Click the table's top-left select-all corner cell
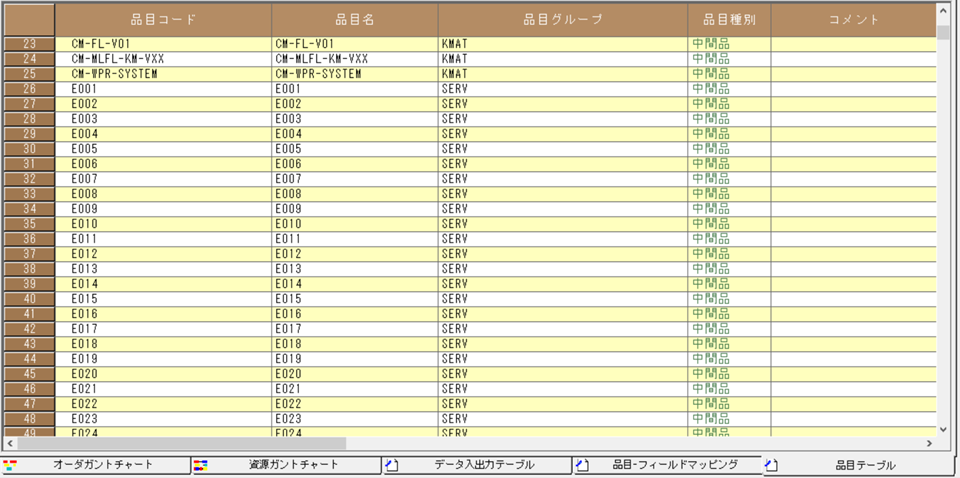Screen dimensions: 960x478 [x=29, y=20]
